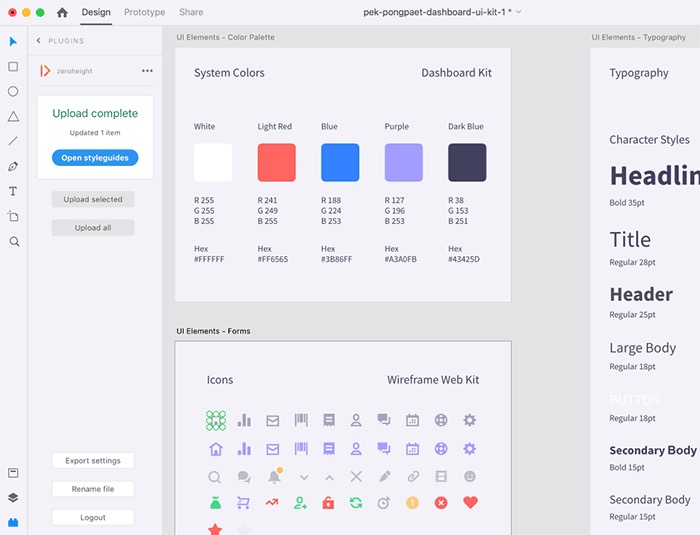Select the green refresh arrows icon

(356, 503)
